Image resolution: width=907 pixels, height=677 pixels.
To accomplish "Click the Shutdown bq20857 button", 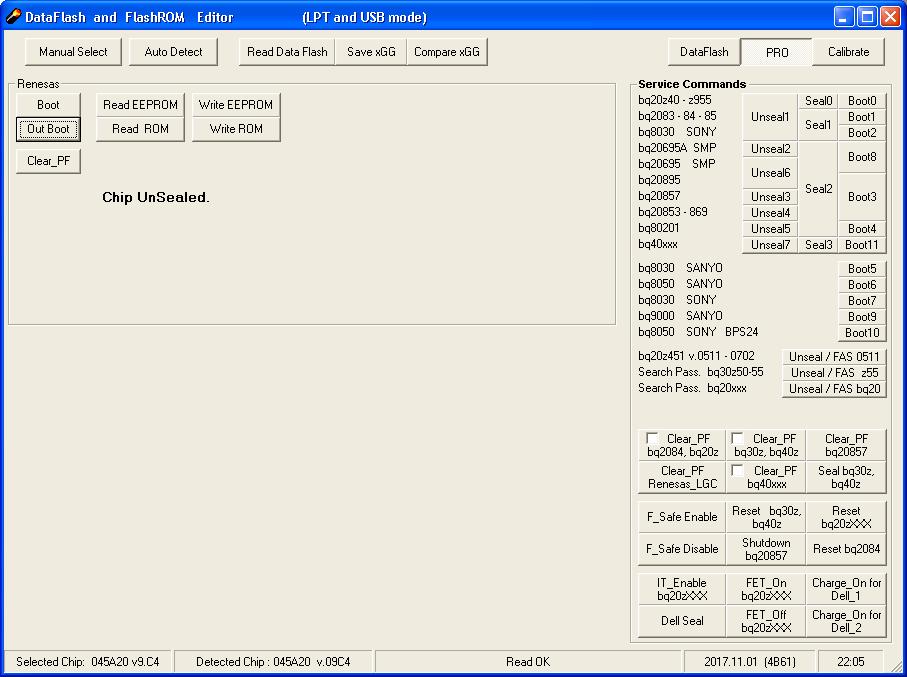I will click(766, 549).
